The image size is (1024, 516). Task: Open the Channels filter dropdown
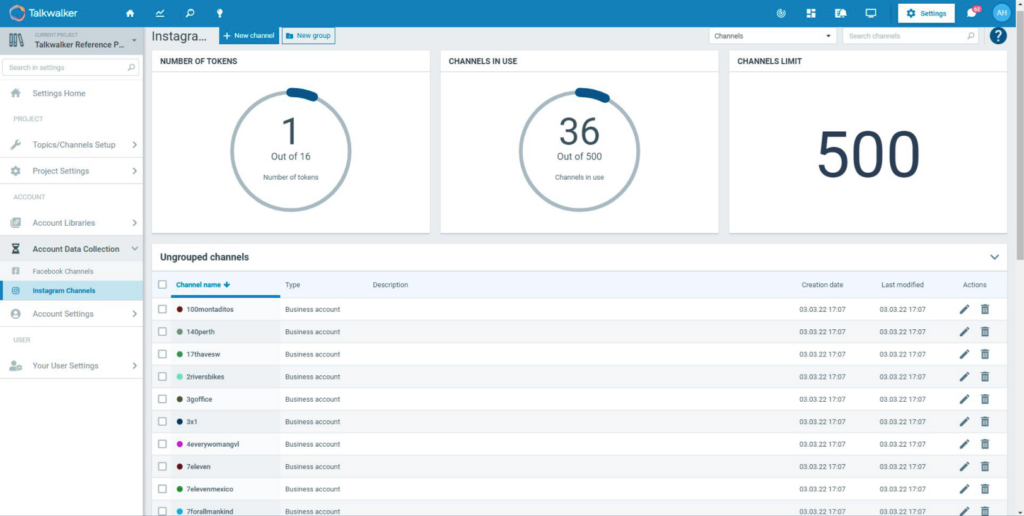coord(773,36)
